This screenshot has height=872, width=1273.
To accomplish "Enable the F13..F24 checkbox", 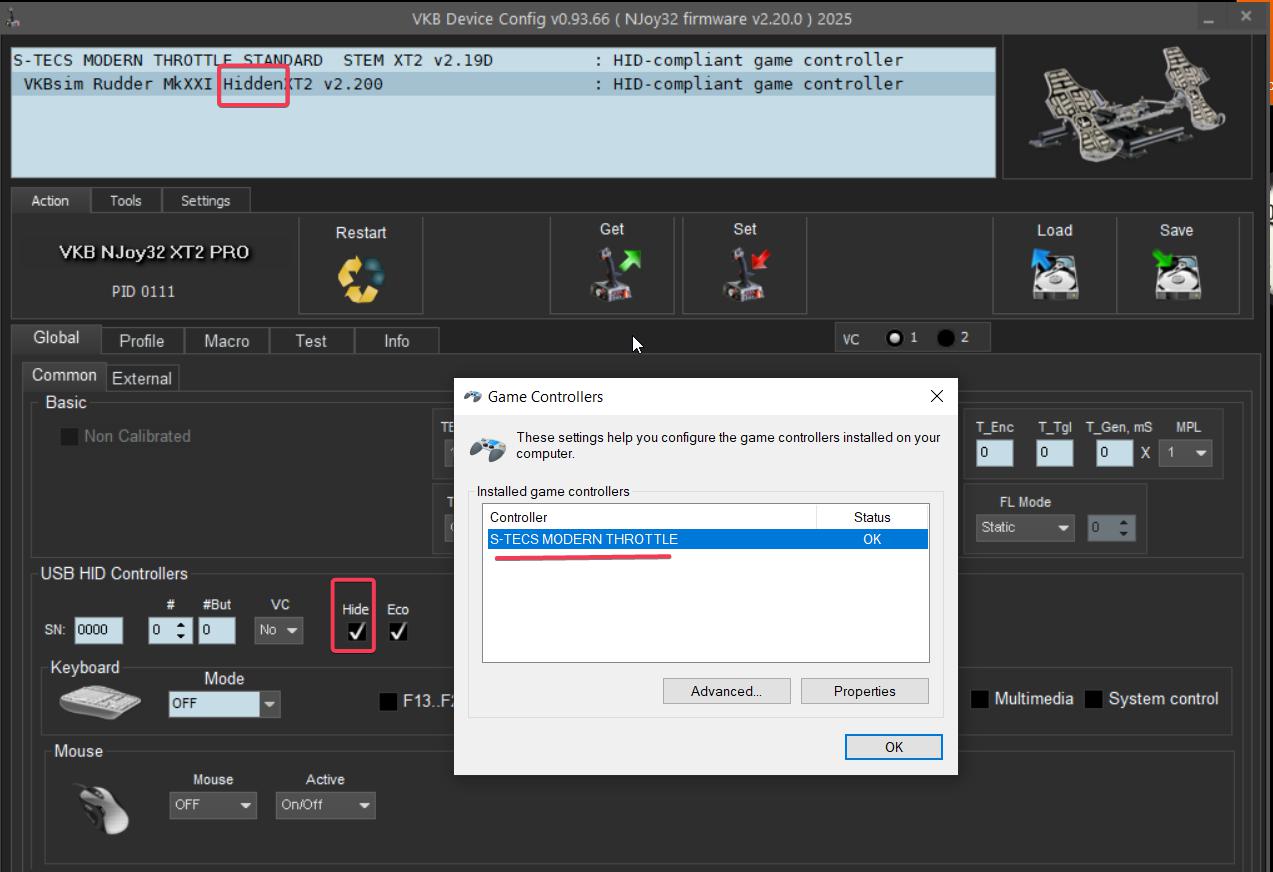I will pos(388,701).
